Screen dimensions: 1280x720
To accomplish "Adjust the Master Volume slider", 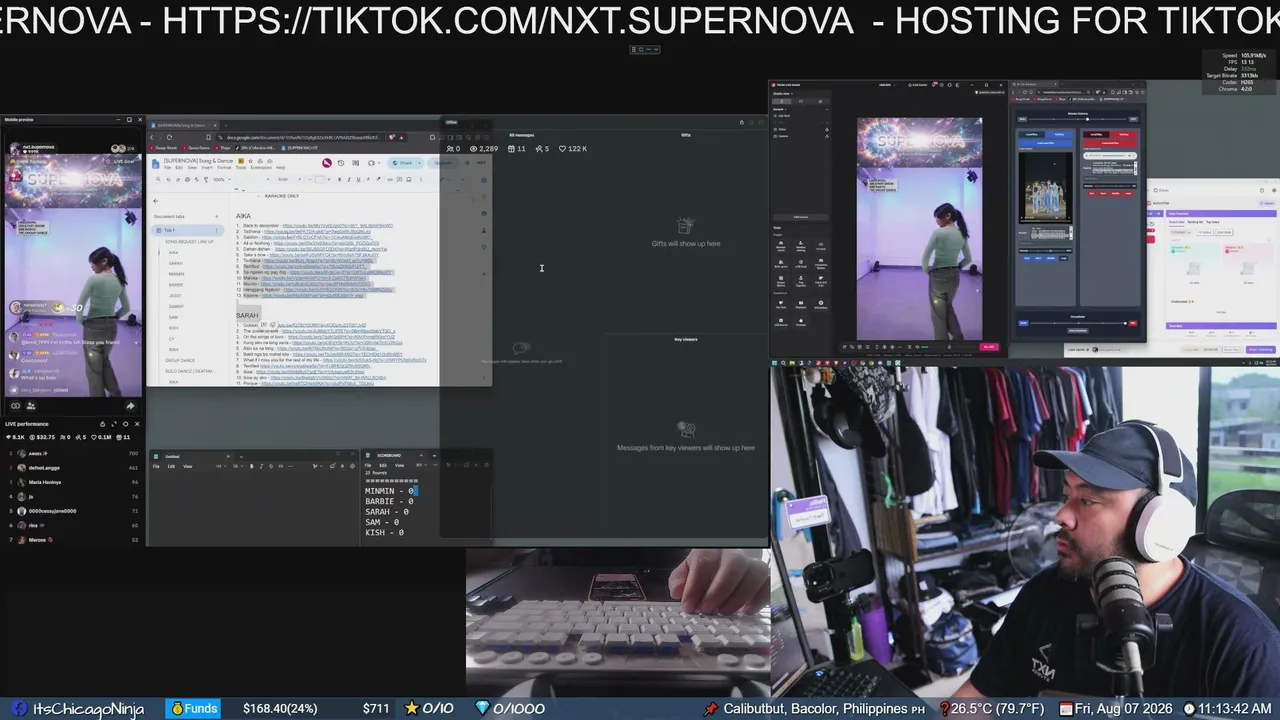I will point(1077,121).
